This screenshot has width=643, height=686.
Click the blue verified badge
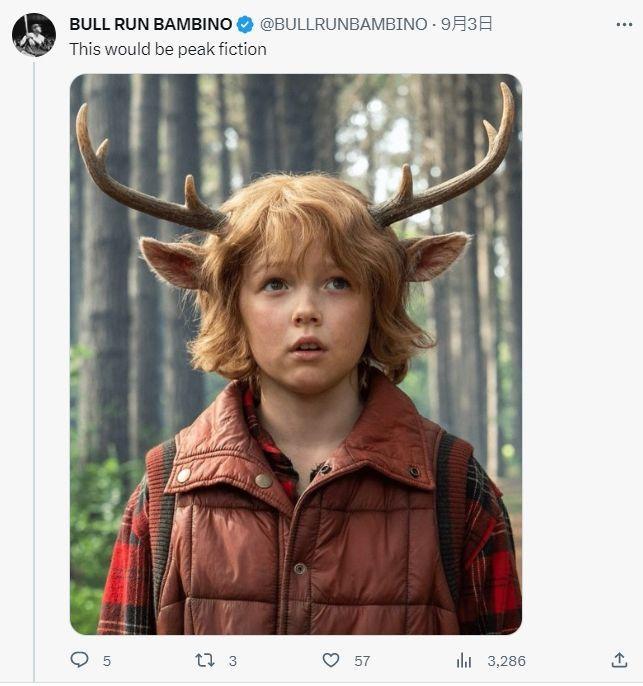[245, 24]
